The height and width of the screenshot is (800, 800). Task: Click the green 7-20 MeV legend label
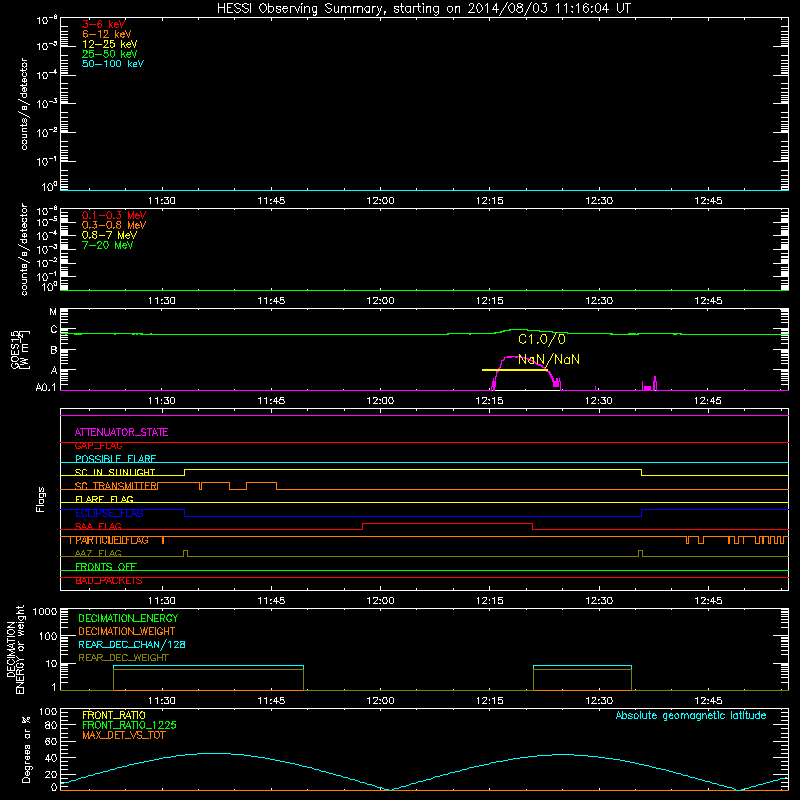tap(107, 245)
